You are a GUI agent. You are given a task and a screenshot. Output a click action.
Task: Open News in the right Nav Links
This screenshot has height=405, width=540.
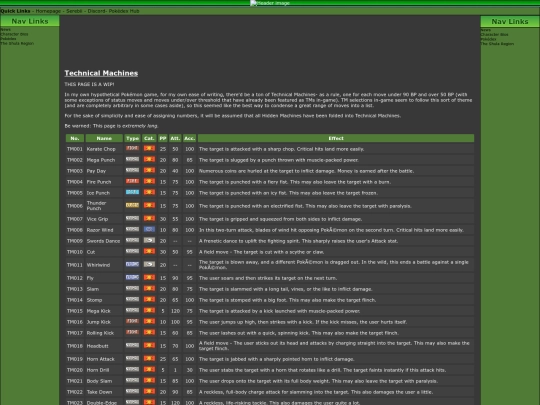coord(486,30)
